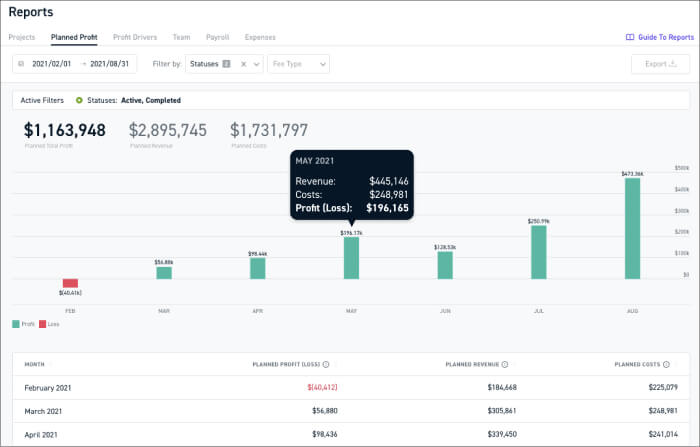Screen dimensions: 700x447
Task: Click the Guide To Reports book icon
Action: (x=630, y=37)
